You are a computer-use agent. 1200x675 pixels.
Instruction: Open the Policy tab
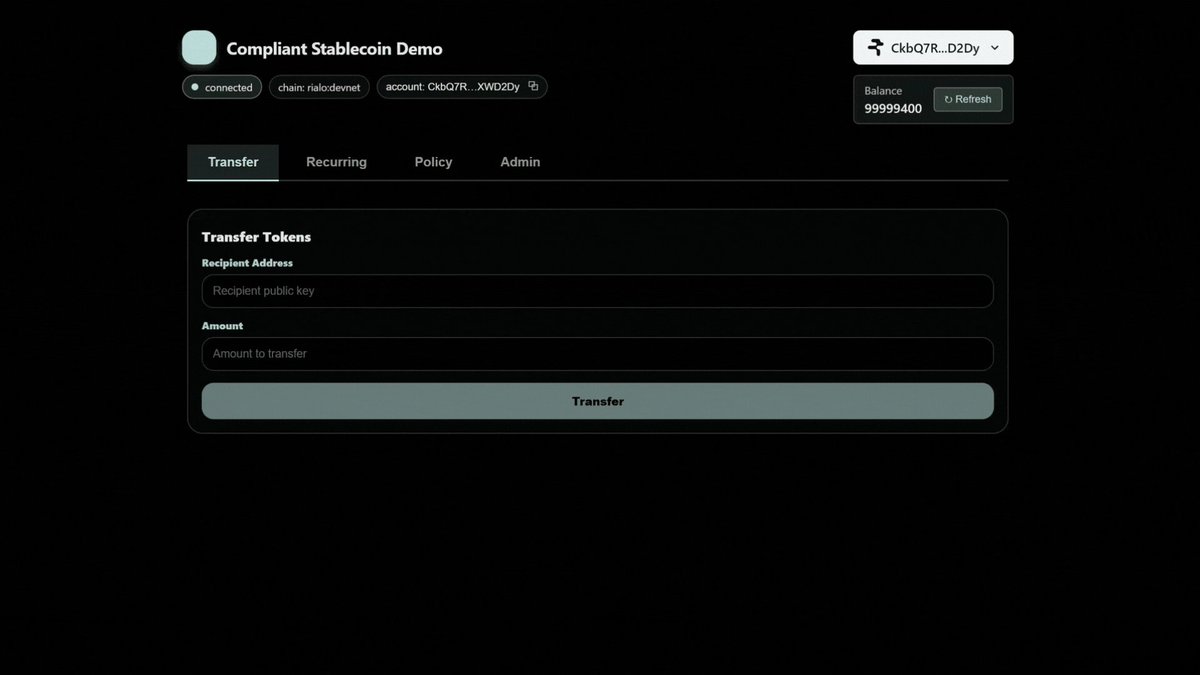(433, 162)
